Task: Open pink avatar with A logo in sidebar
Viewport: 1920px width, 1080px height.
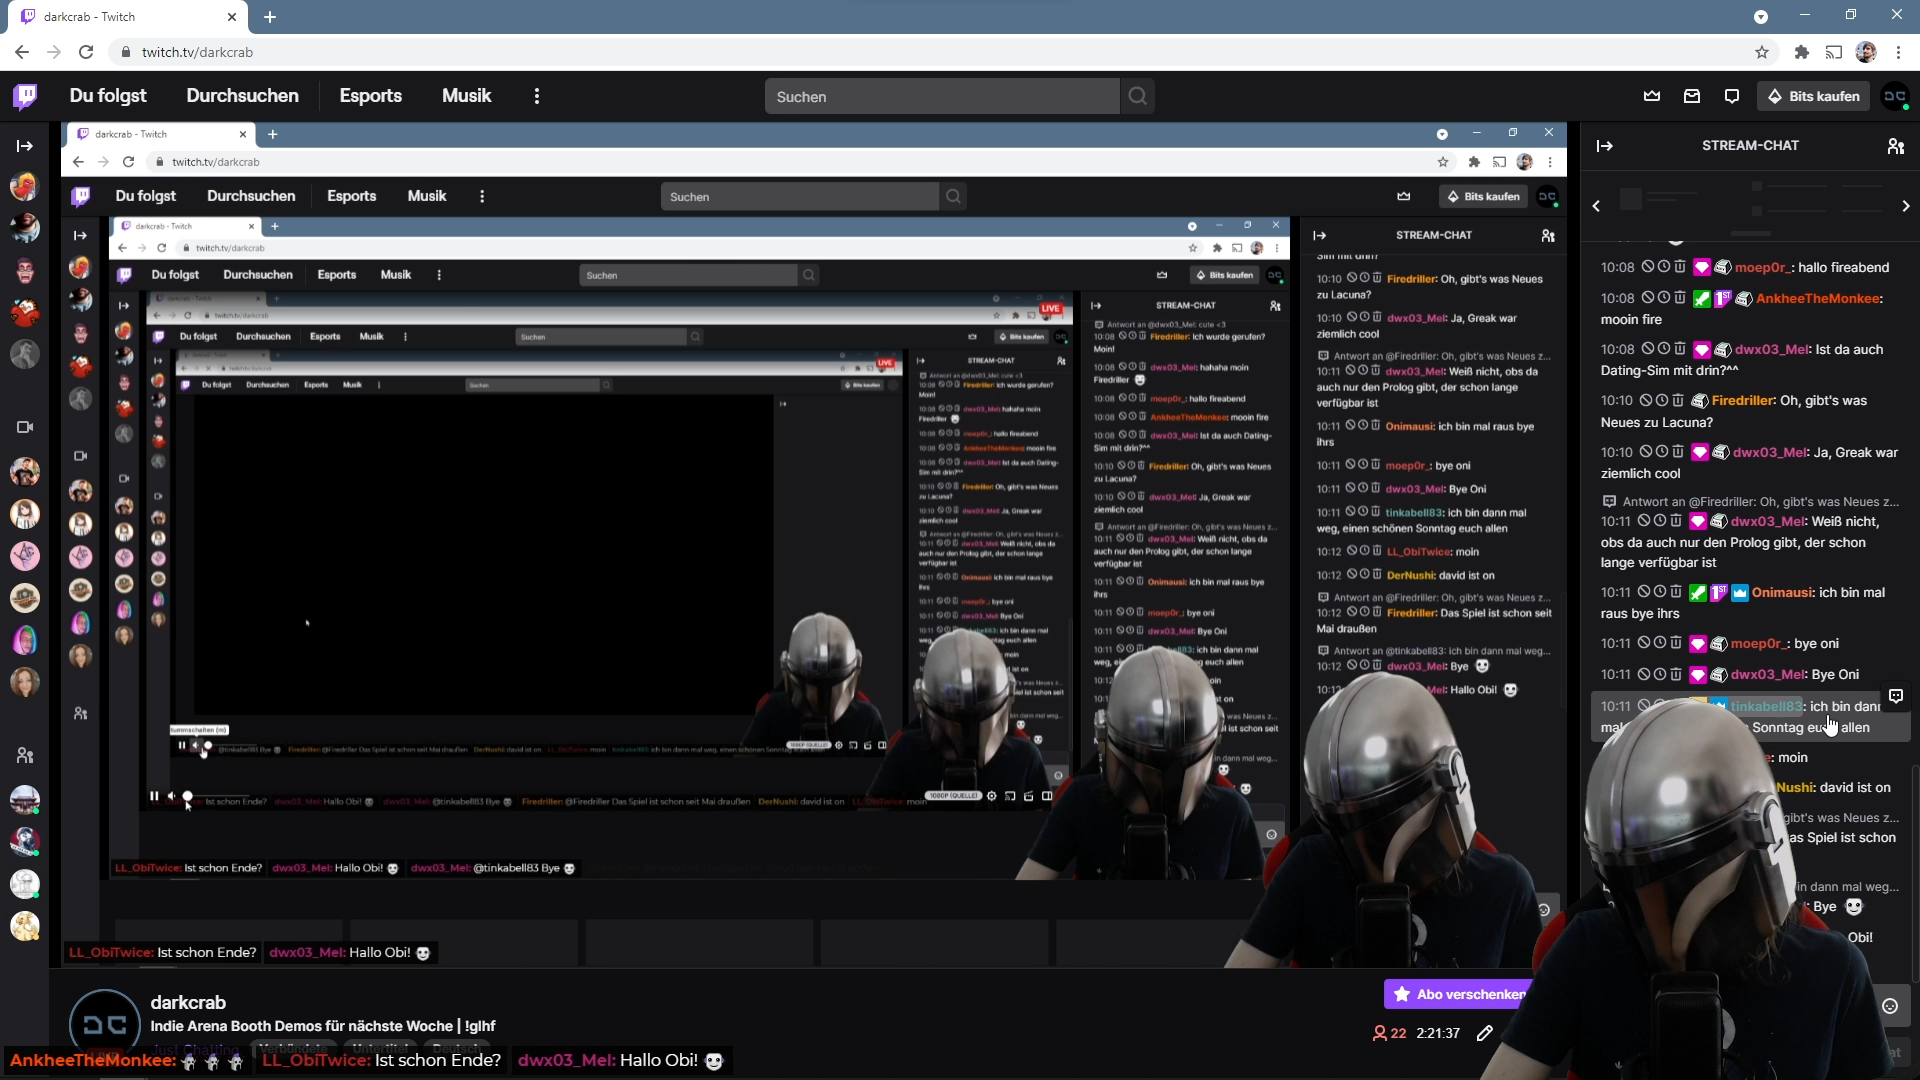Action: coord(25,555)
